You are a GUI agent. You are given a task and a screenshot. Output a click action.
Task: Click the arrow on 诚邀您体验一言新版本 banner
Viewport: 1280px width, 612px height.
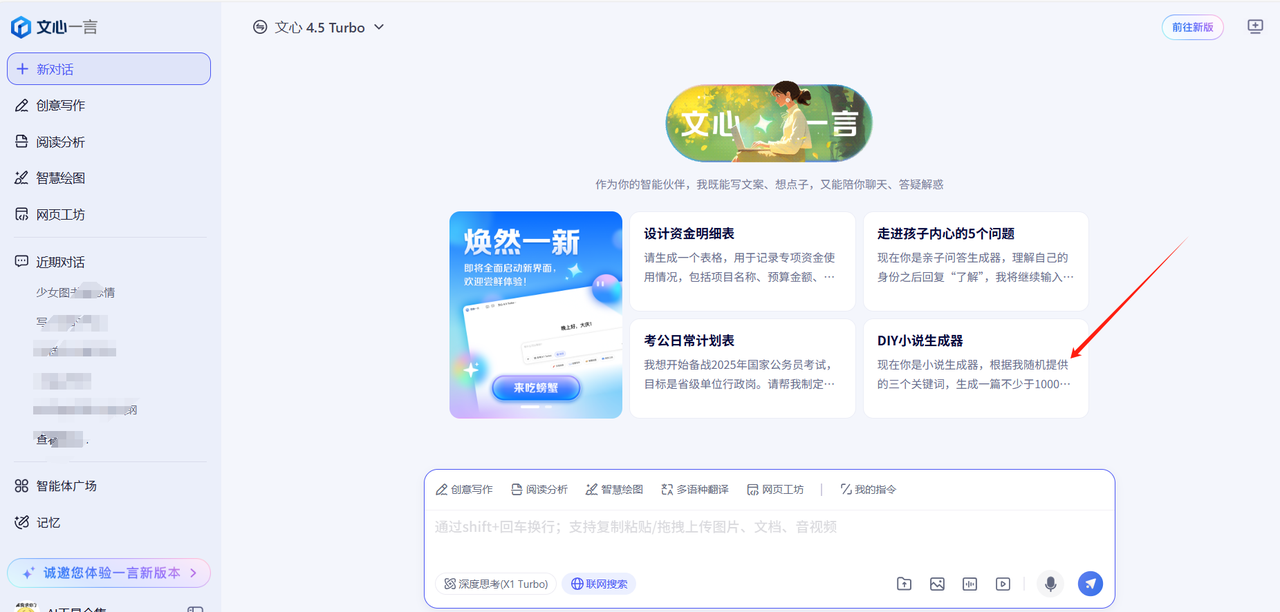tap(194, 573)
